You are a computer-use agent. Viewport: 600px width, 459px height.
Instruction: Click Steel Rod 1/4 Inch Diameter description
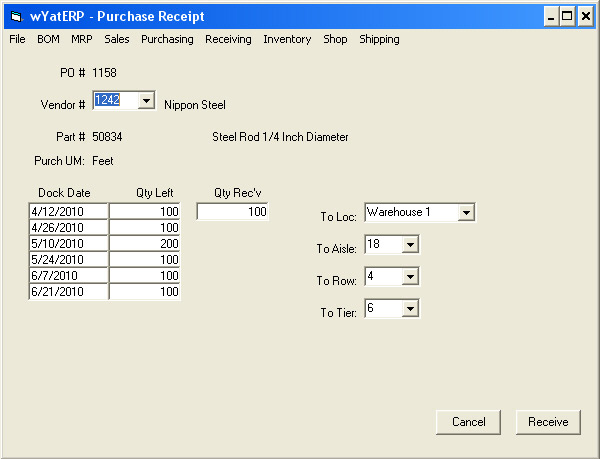tap(280, 137)
